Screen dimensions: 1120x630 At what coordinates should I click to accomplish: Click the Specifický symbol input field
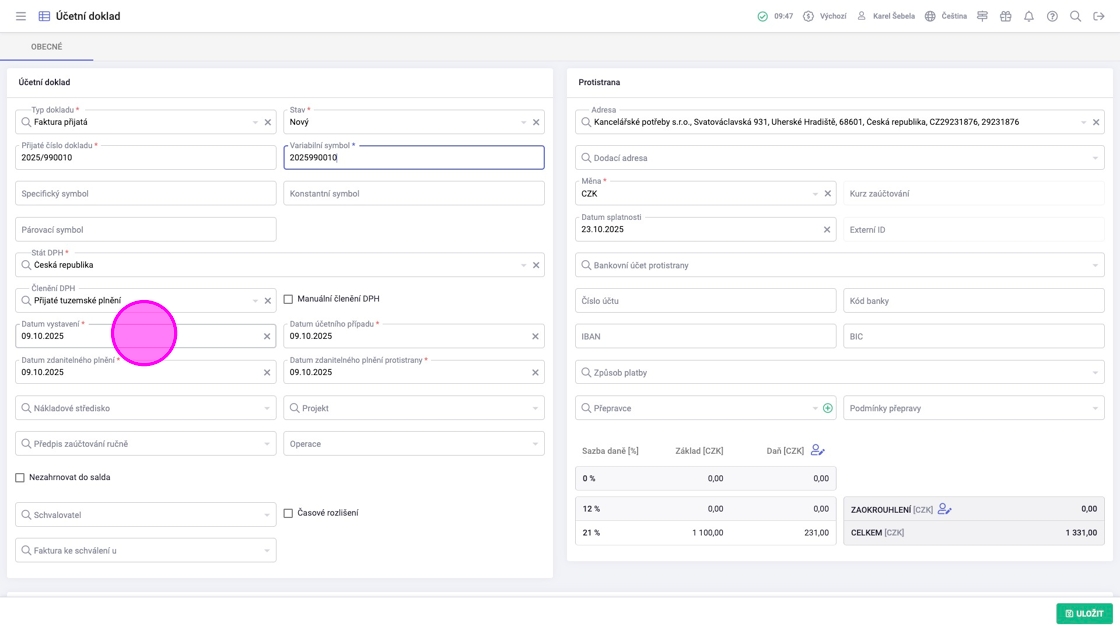tap(146, 193)
